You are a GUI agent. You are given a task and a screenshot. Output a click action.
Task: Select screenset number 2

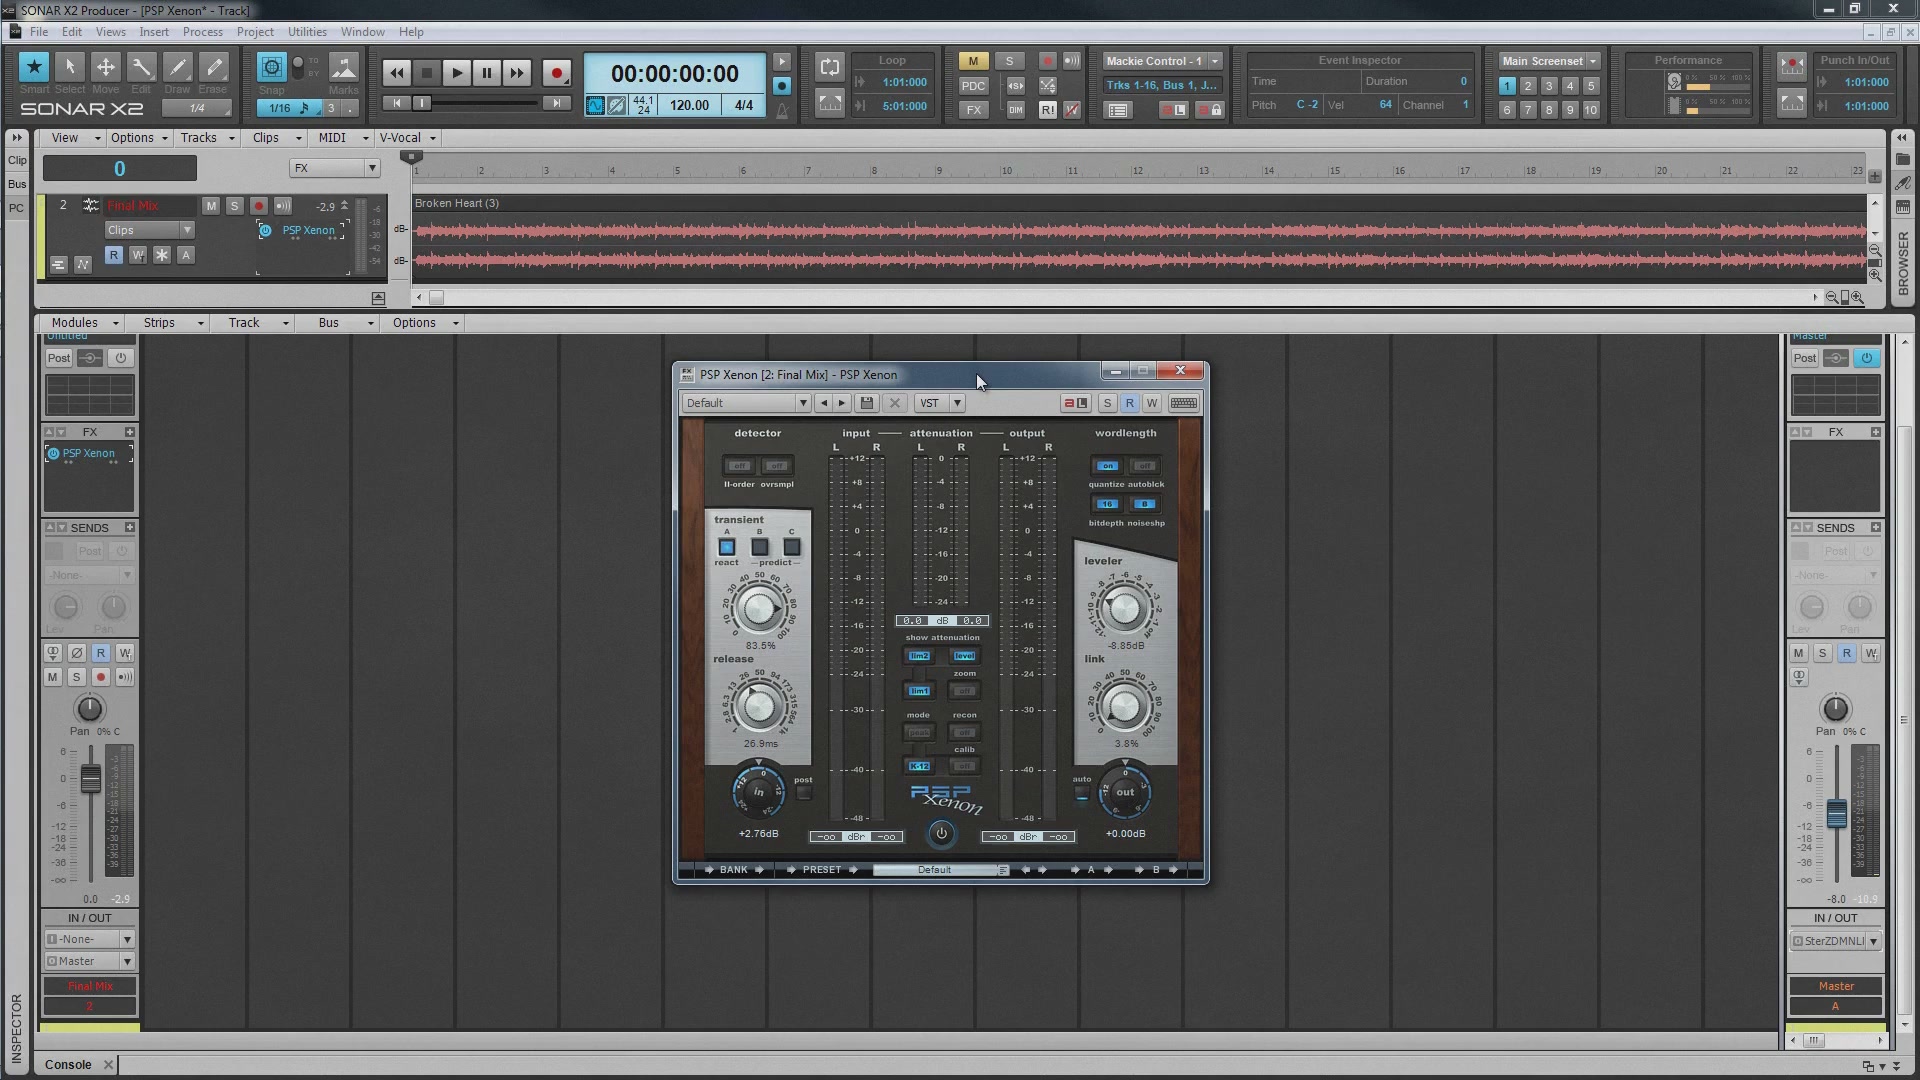[x=1528, y=86]
